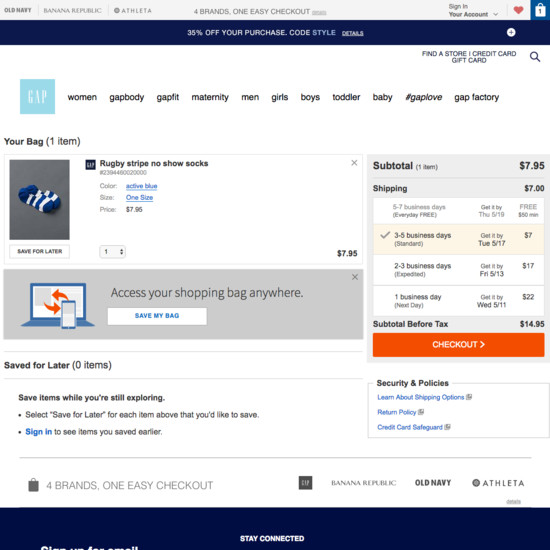Click the GIFT CARD link
The height and width of the screenshot is (550, 550).
click(469, 60)
